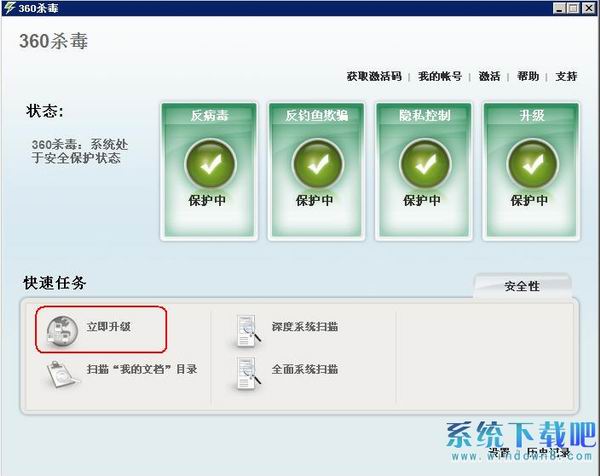Open the 获取激活码 link

click(x=374, y=76)
